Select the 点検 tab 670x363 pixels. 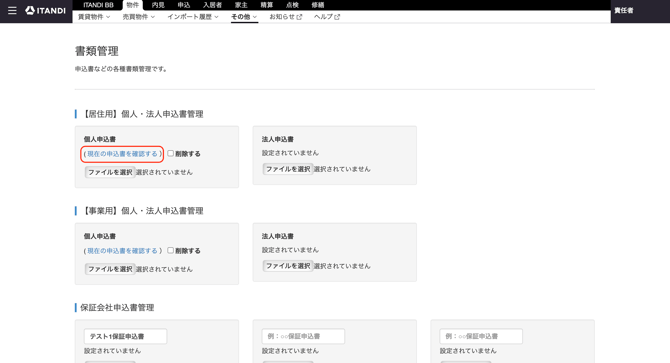(292, 5)
